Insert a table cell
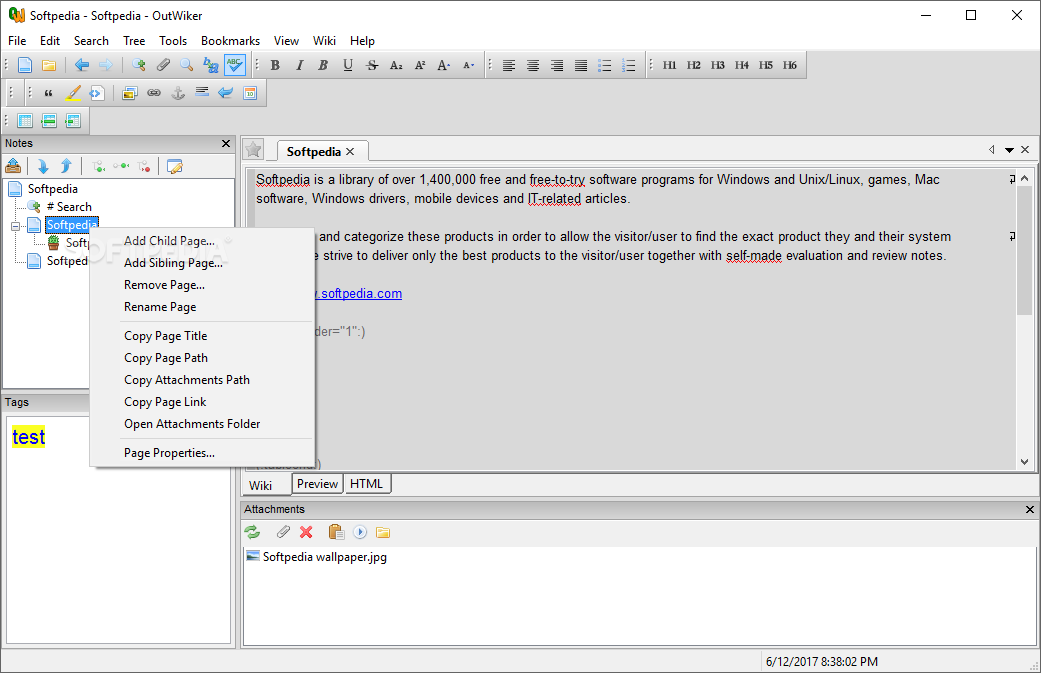Screen dimensions: 1041x673 tap(73, 121)
